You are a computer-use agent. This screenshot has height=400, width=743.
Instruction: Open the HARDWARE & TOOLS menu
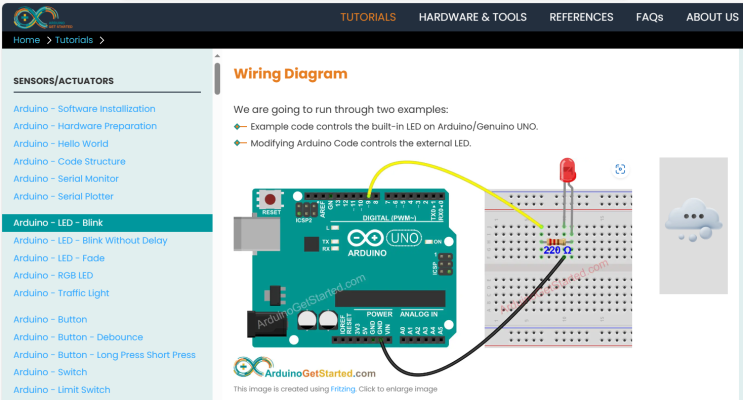(x=472, y=17)
